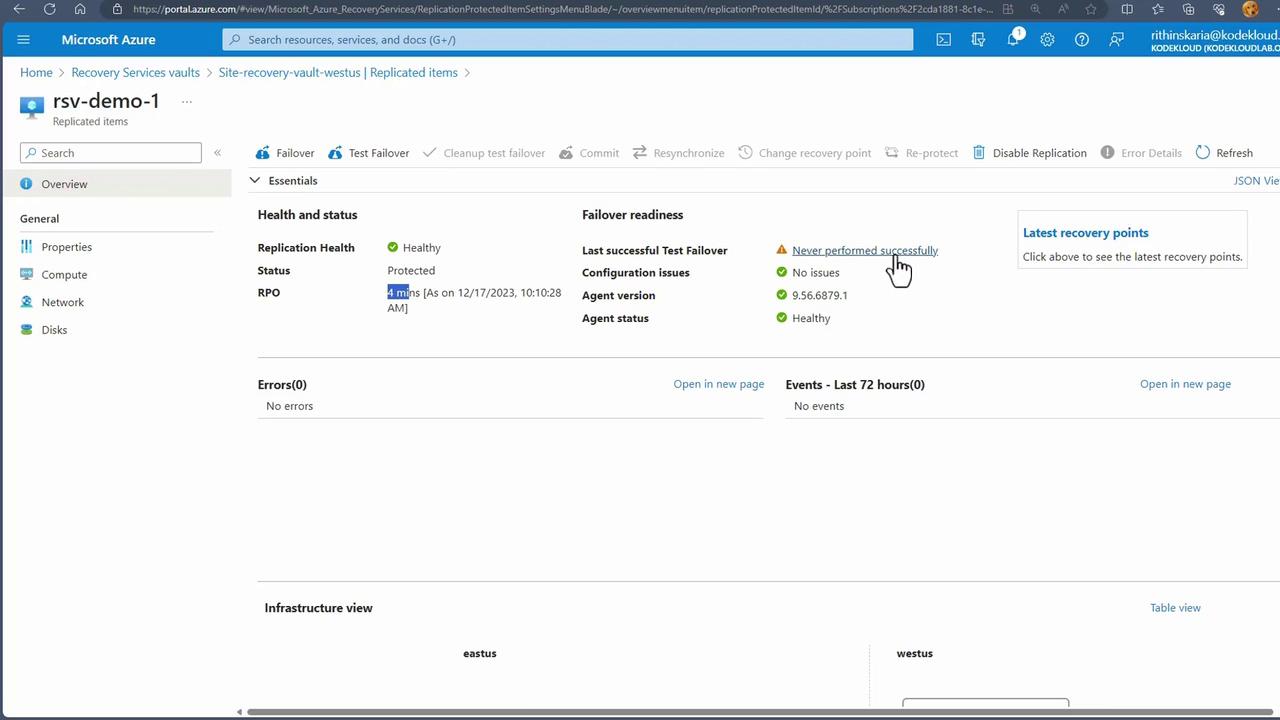Click Disable Replication
Image resolution: width=1280 pixels, height=720 pixels.
(1029, 153)
